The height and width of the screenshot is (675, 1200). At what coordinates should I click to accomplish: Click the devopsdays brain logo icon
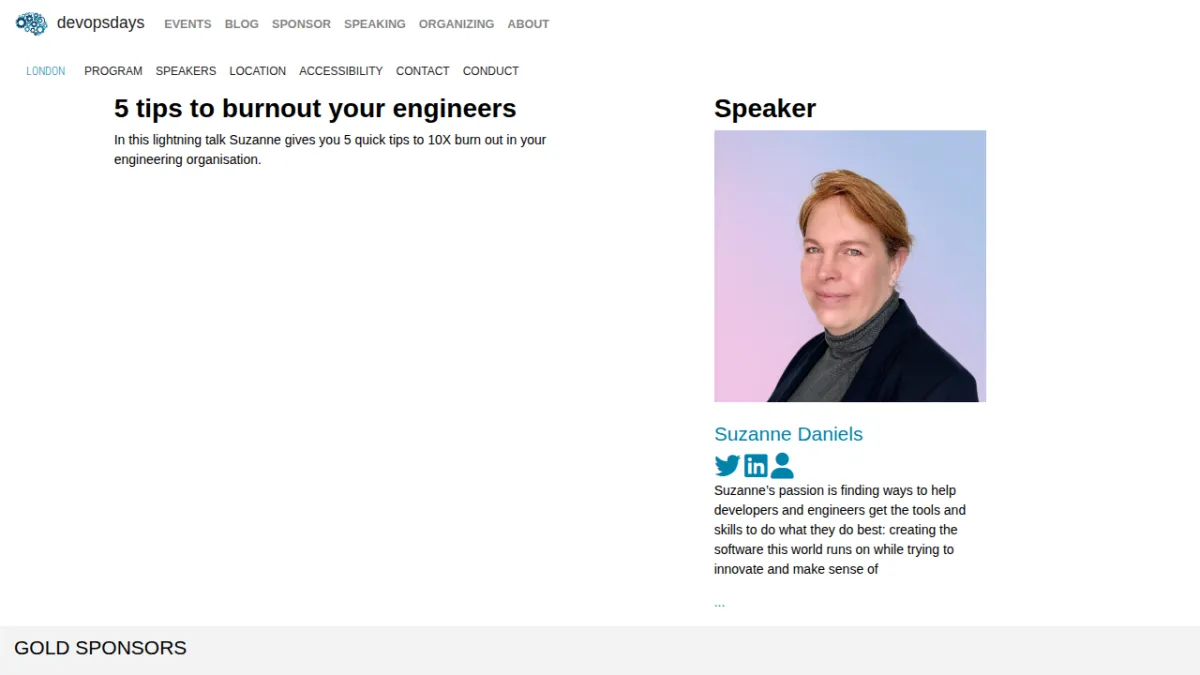(31, 23)
